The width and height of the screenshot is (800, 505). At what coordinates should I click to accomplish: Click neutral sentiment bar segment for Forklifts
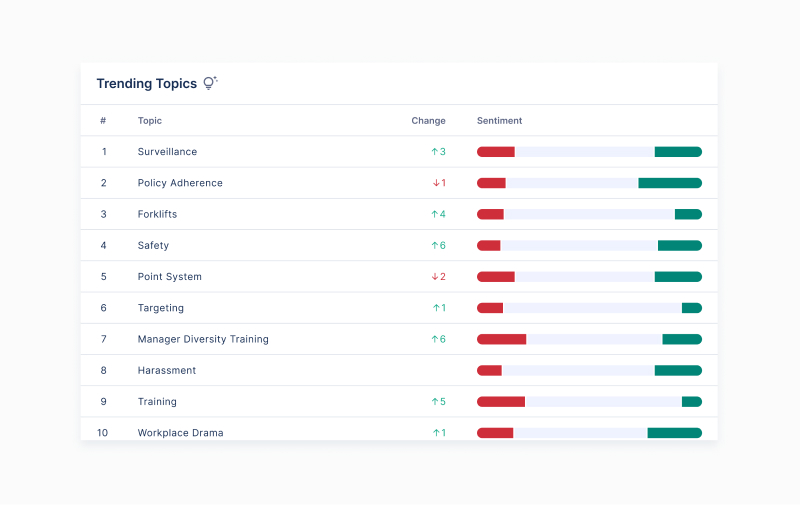[589, 214]
